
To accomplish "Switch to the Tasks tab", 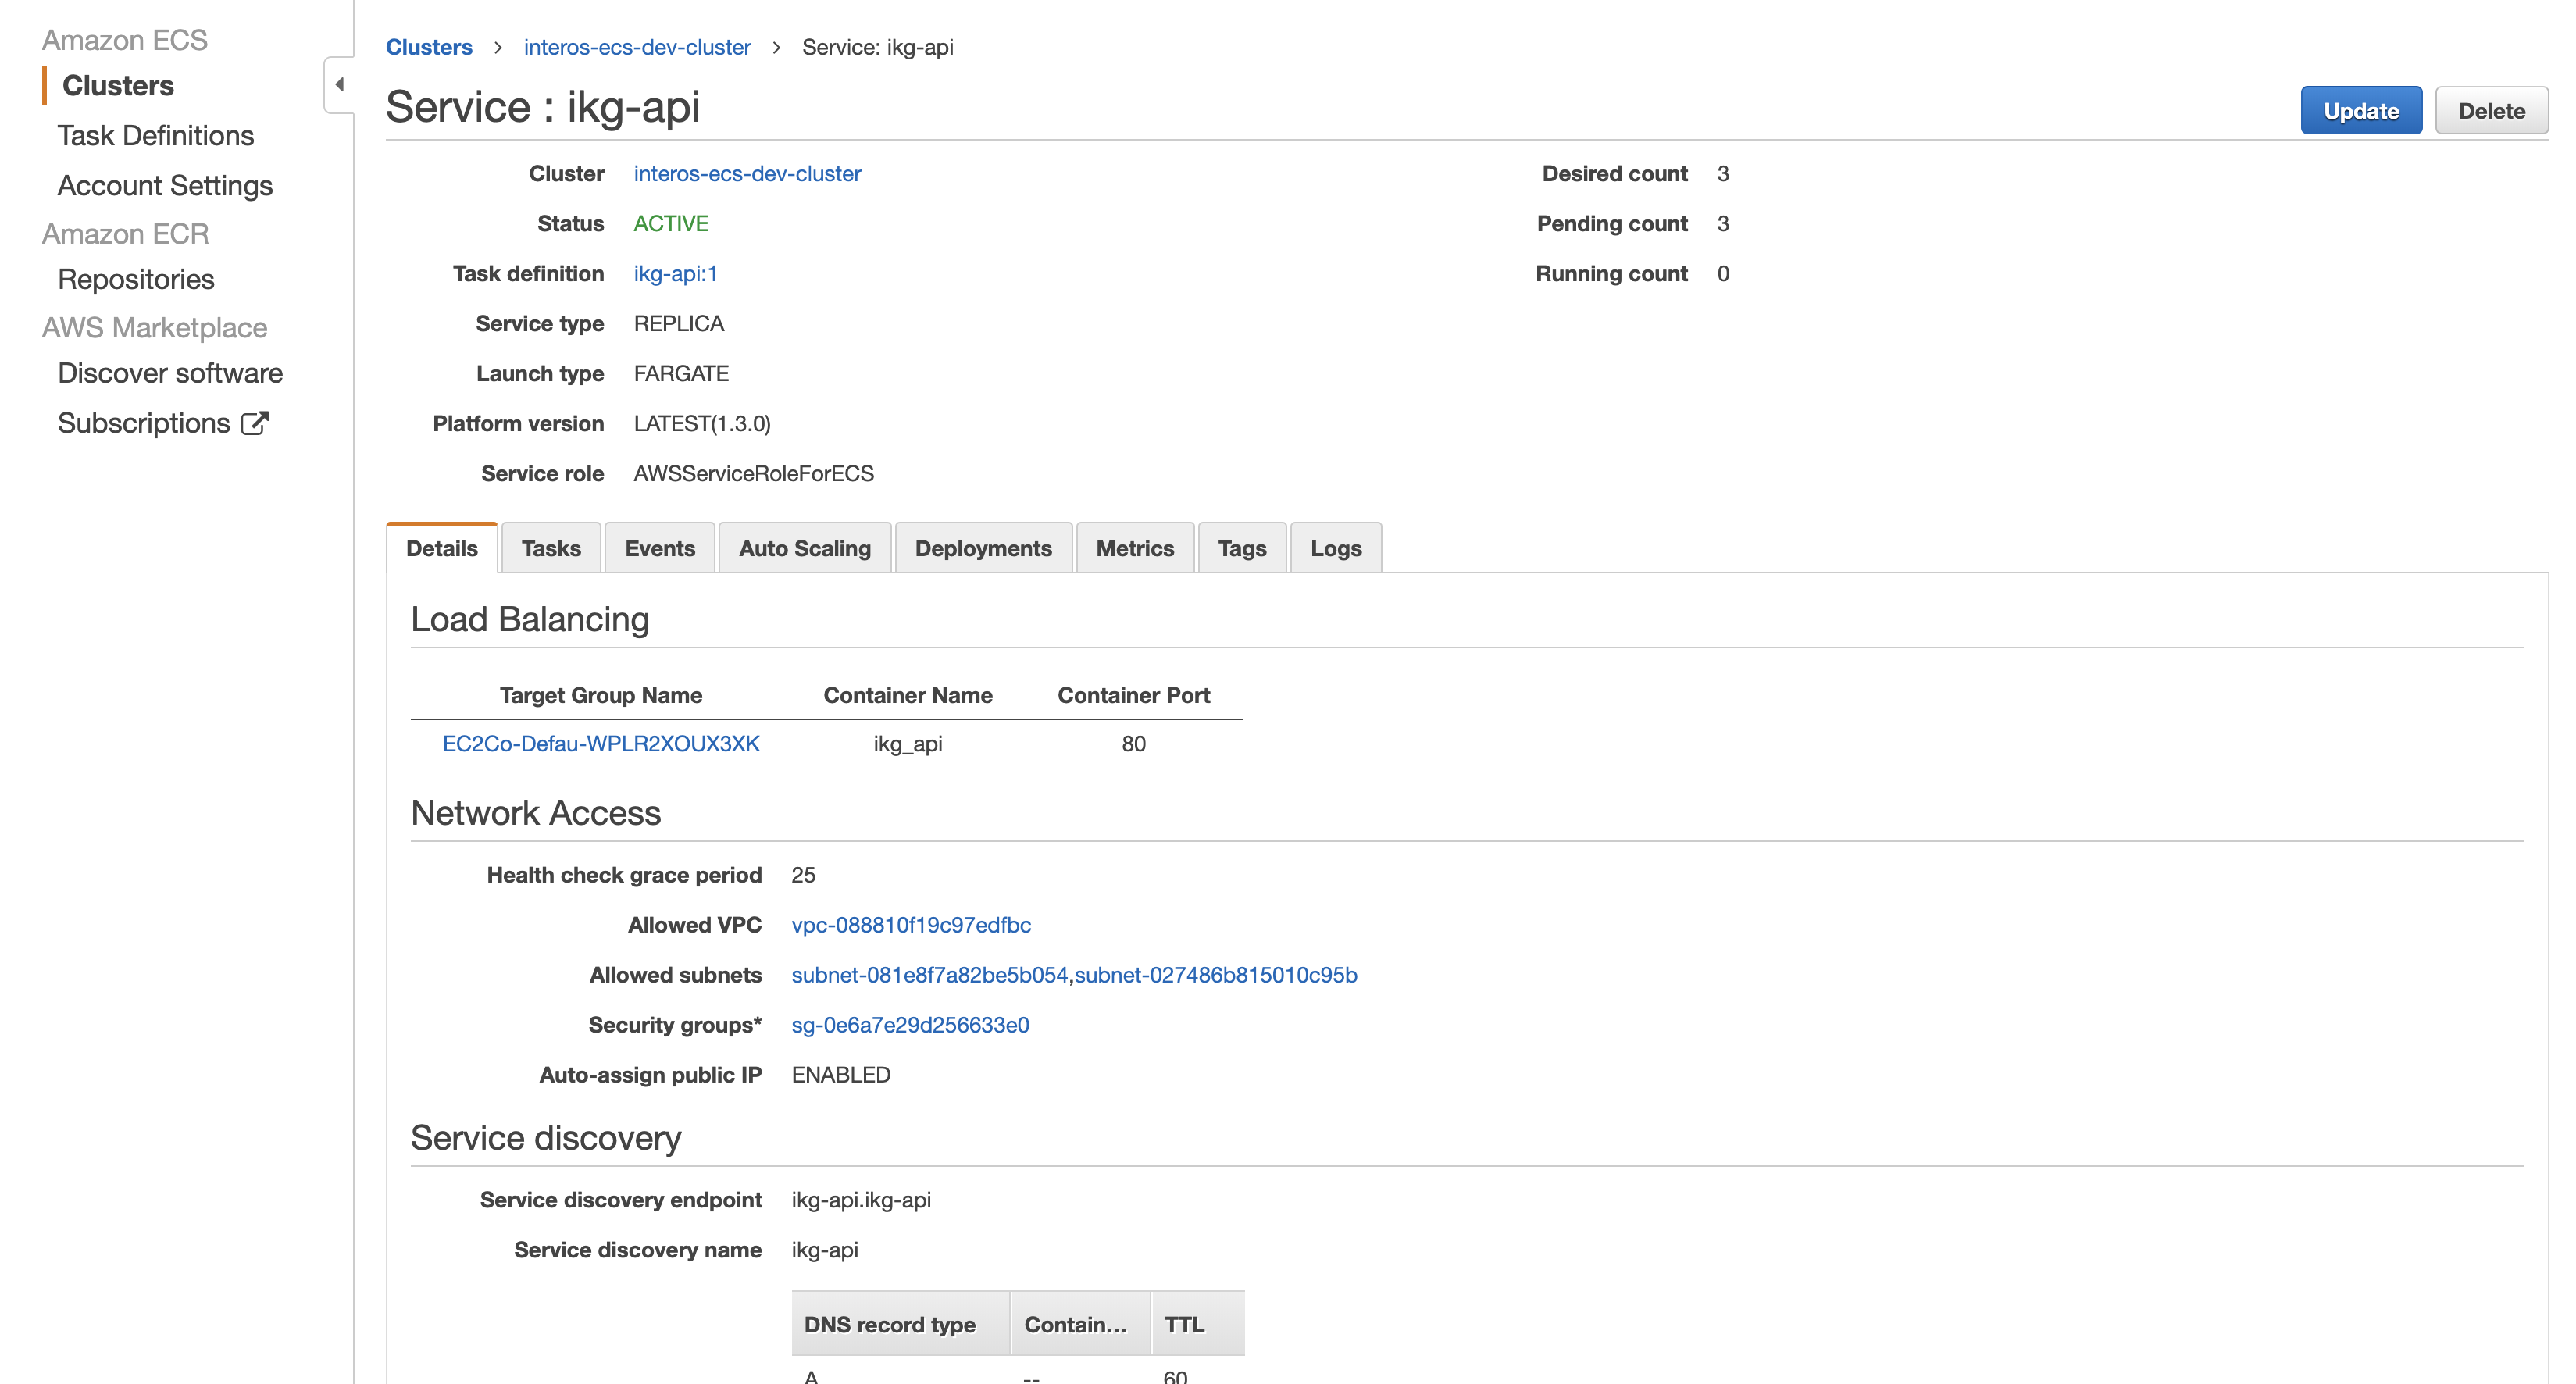I will [x=551, y=548].
